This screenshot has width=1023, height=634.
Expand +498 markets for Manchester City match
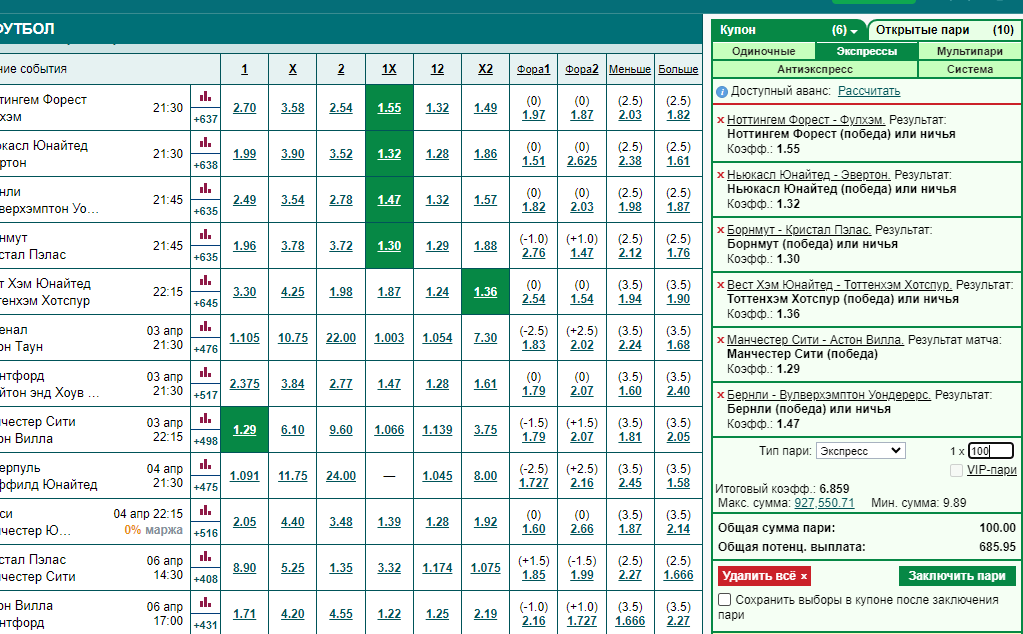tap(206, 441)
